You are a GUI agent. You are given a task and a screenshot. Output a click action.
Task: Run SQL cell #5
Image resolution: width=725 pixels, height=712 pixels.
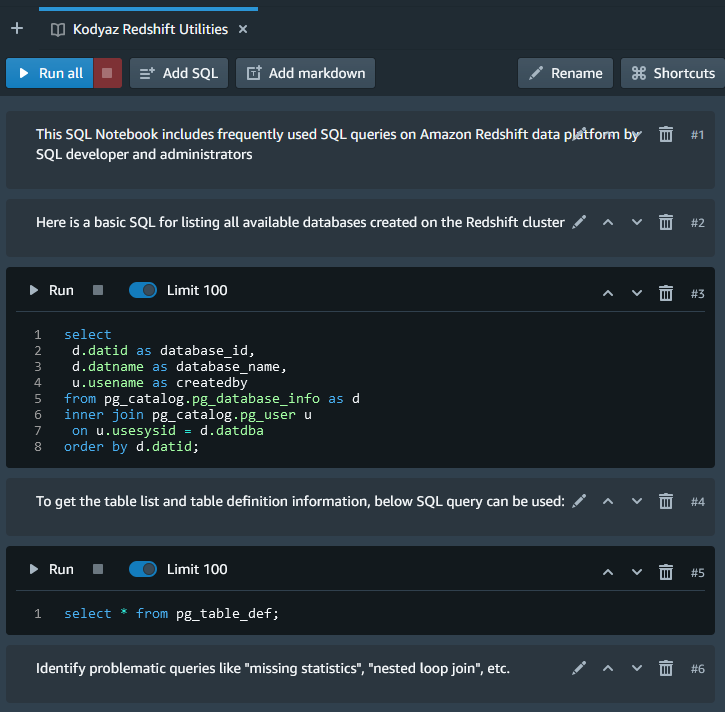click(x=51, y=569)
